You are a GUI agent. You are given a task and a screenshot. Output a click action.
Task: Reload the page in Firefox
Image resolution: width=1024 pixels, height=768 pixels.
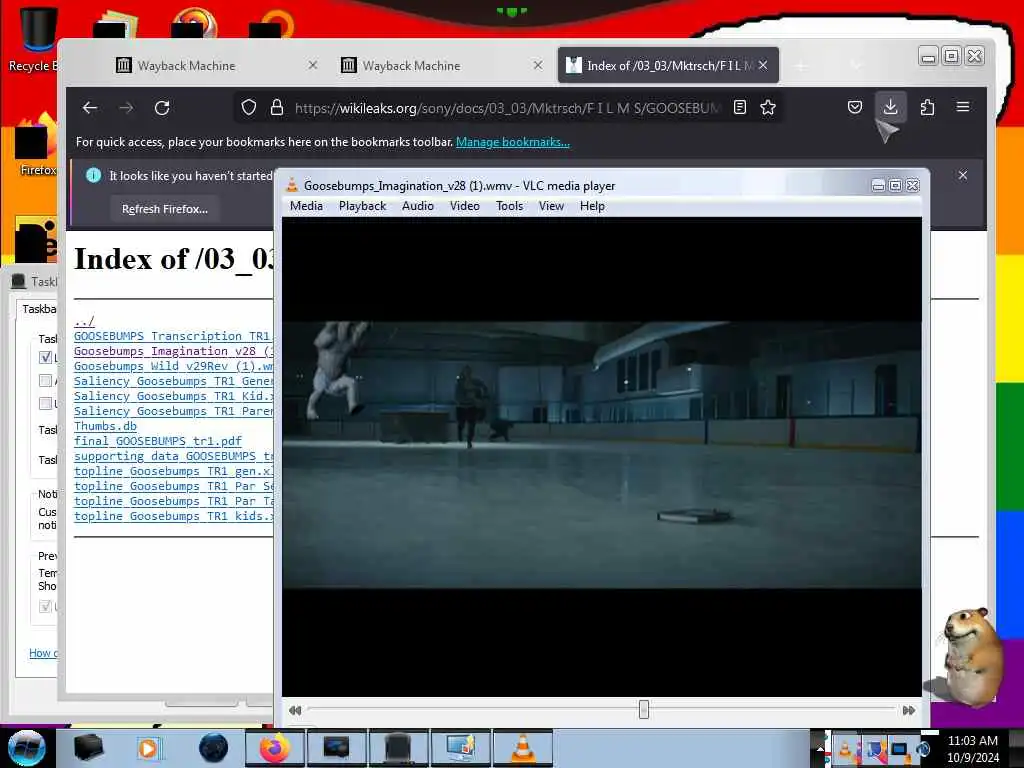(162, 108)
